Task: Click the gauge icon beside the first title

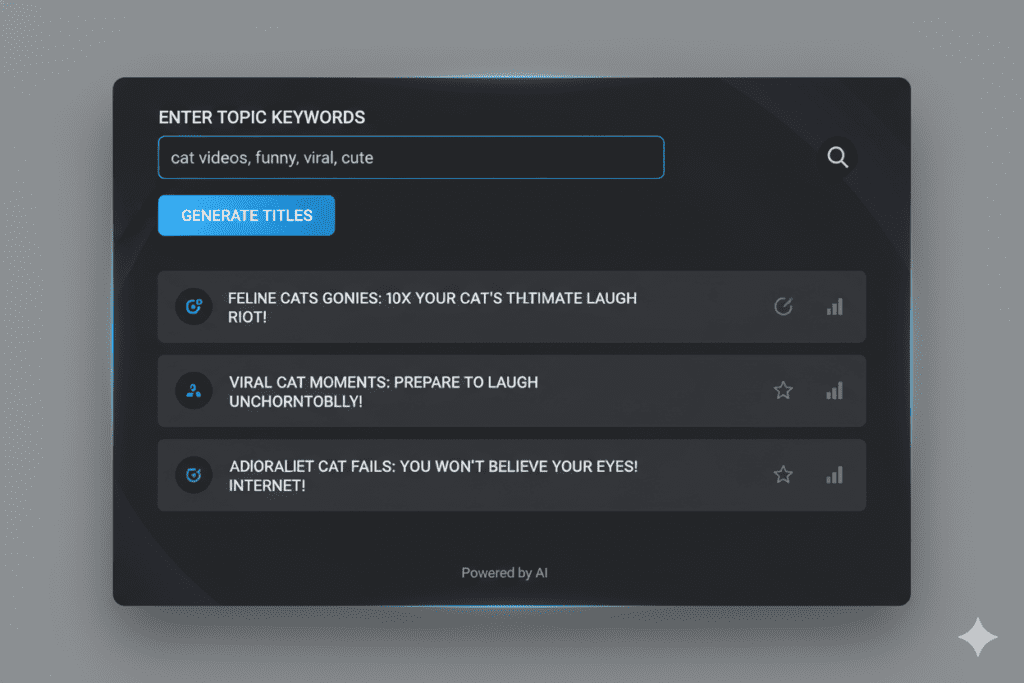Action: click(x=193, y=306)
